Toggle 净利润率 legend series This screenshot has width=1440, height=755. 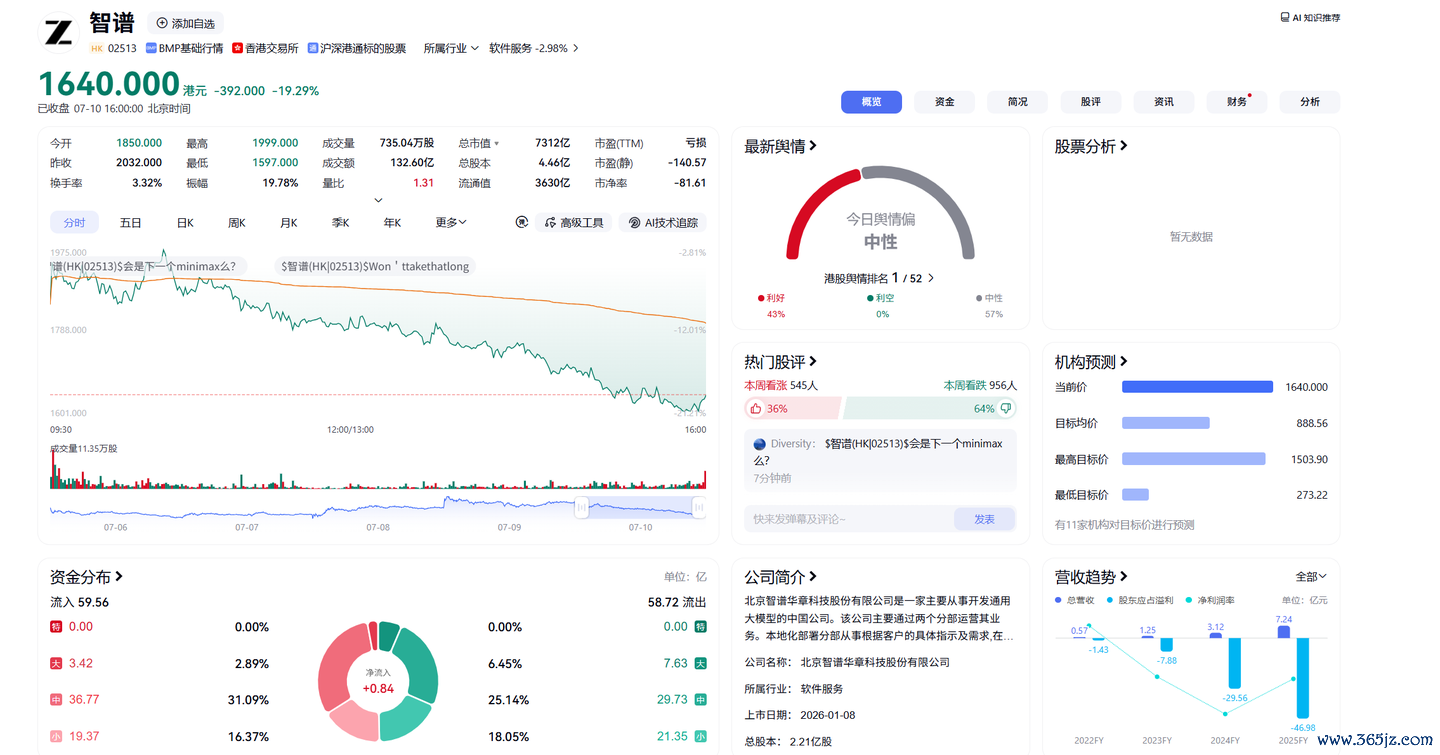1210,600
